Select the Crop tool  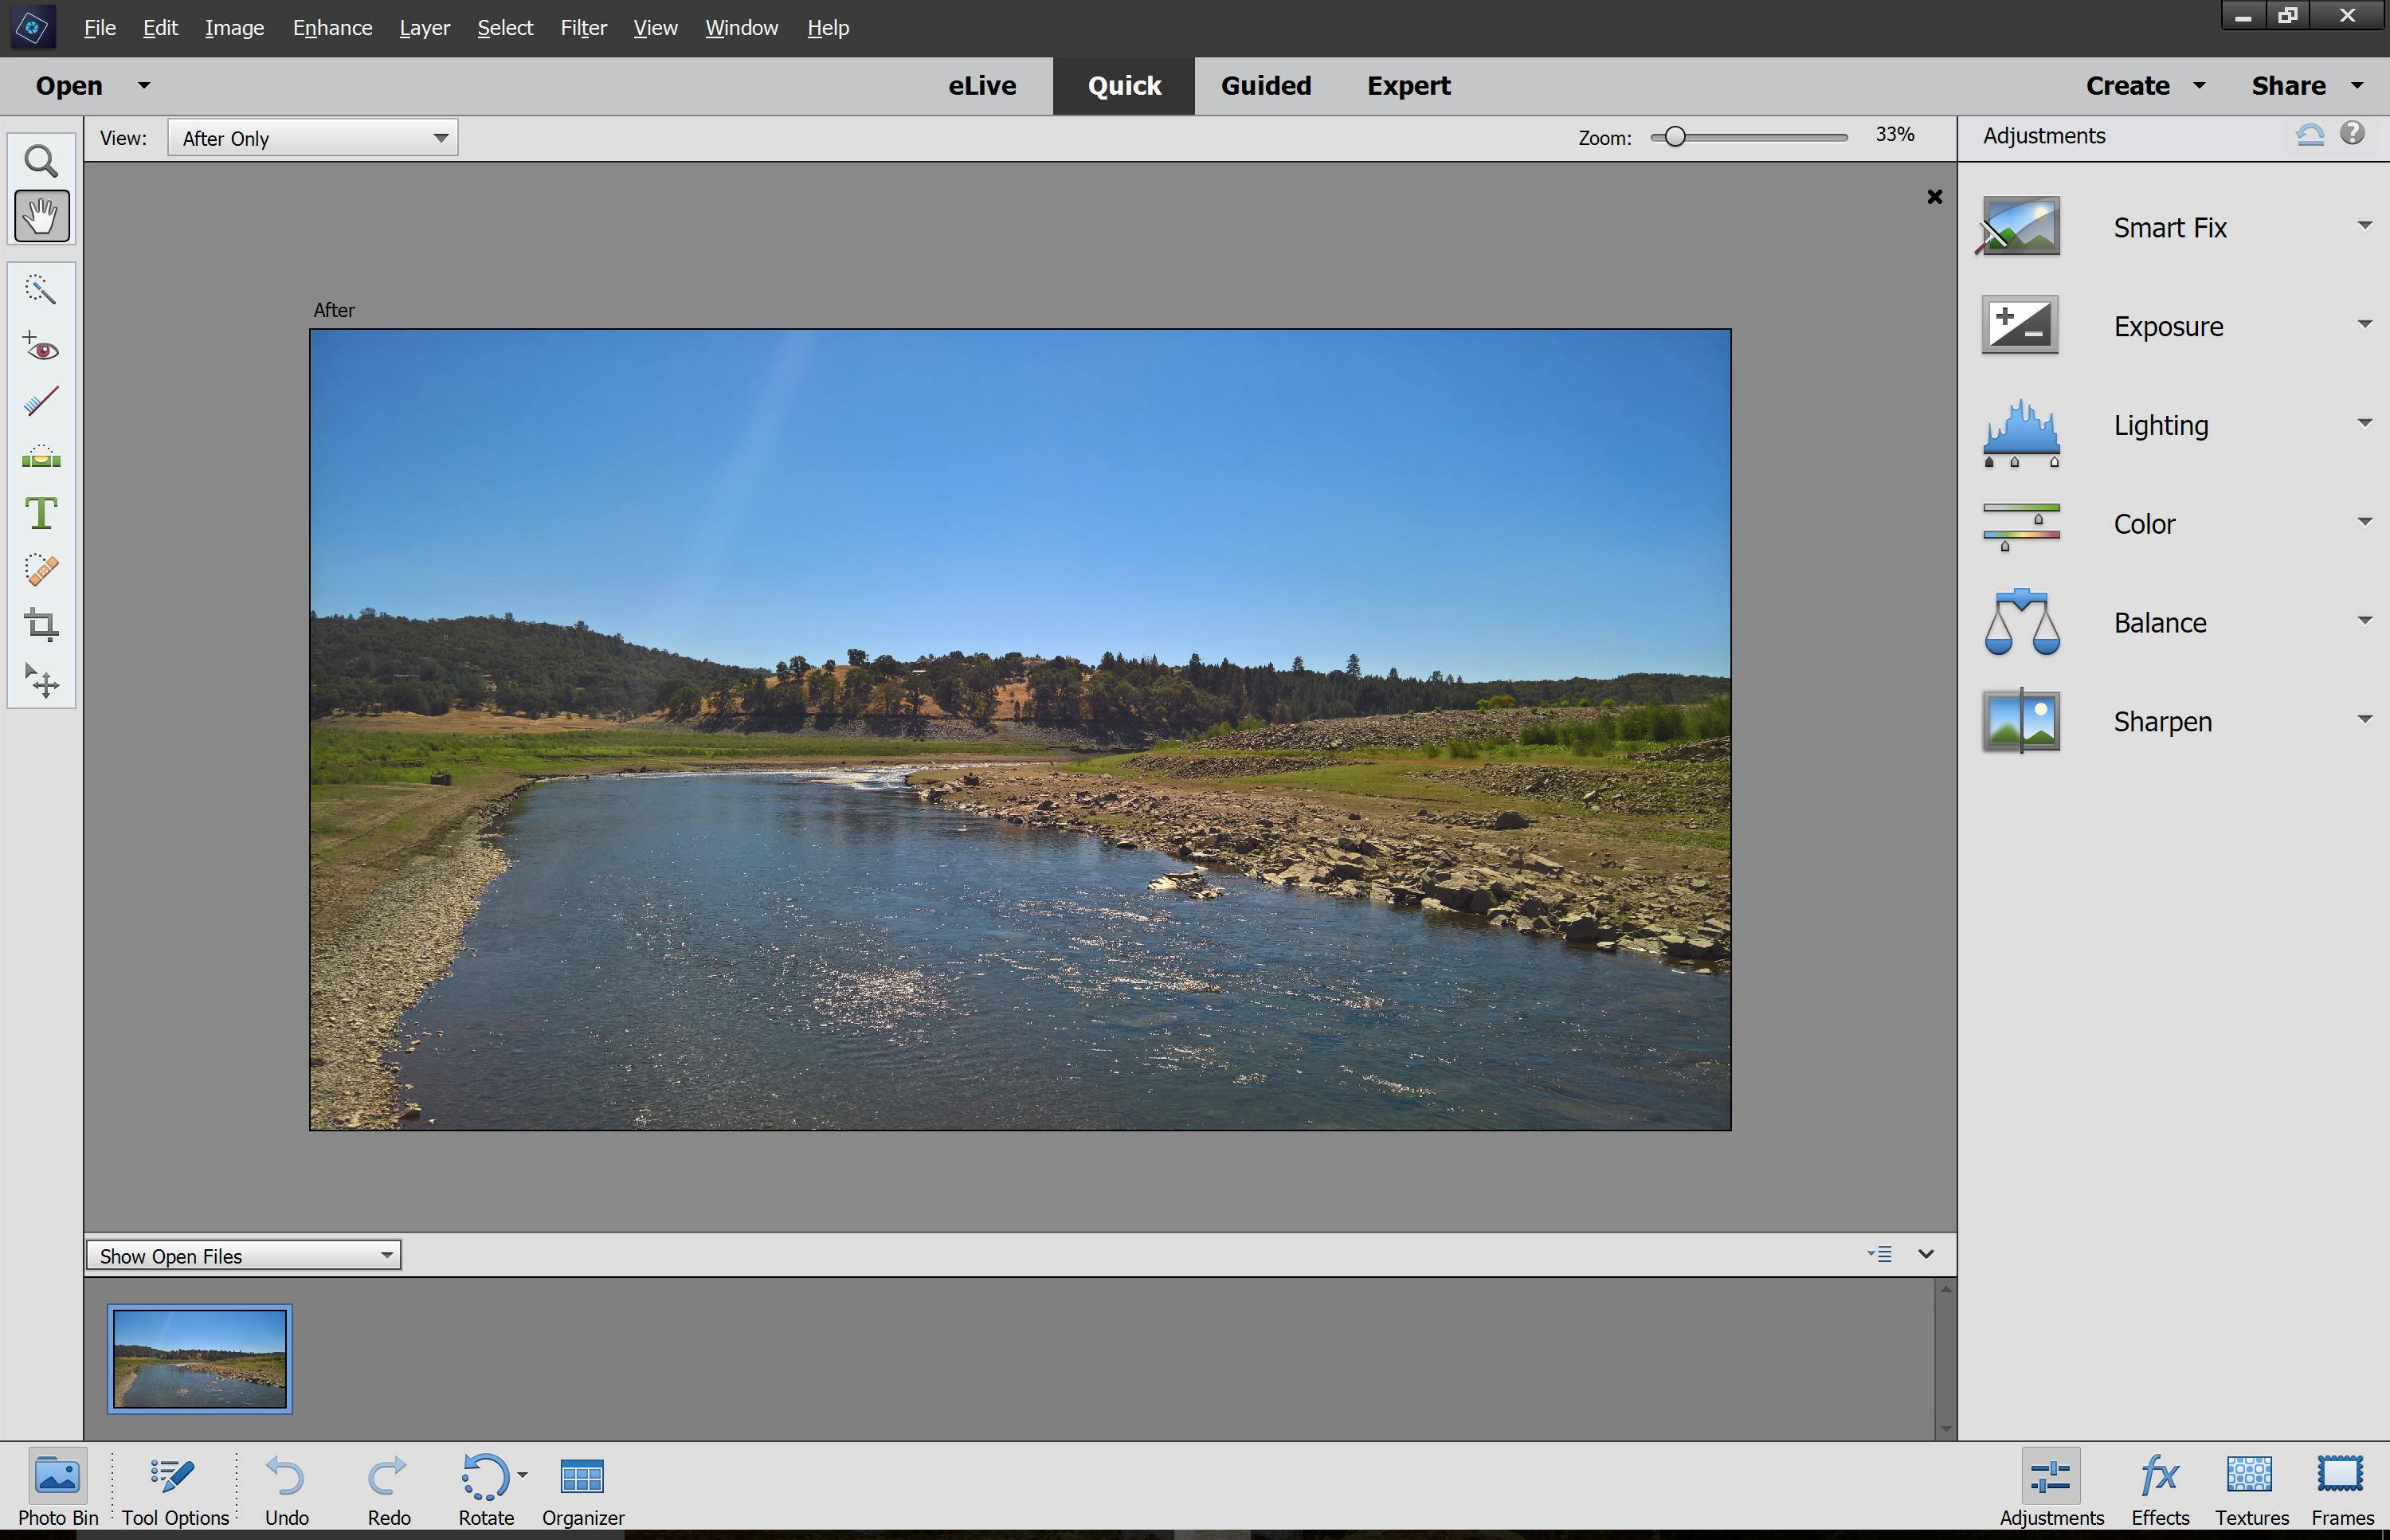[x=41, y=625]
